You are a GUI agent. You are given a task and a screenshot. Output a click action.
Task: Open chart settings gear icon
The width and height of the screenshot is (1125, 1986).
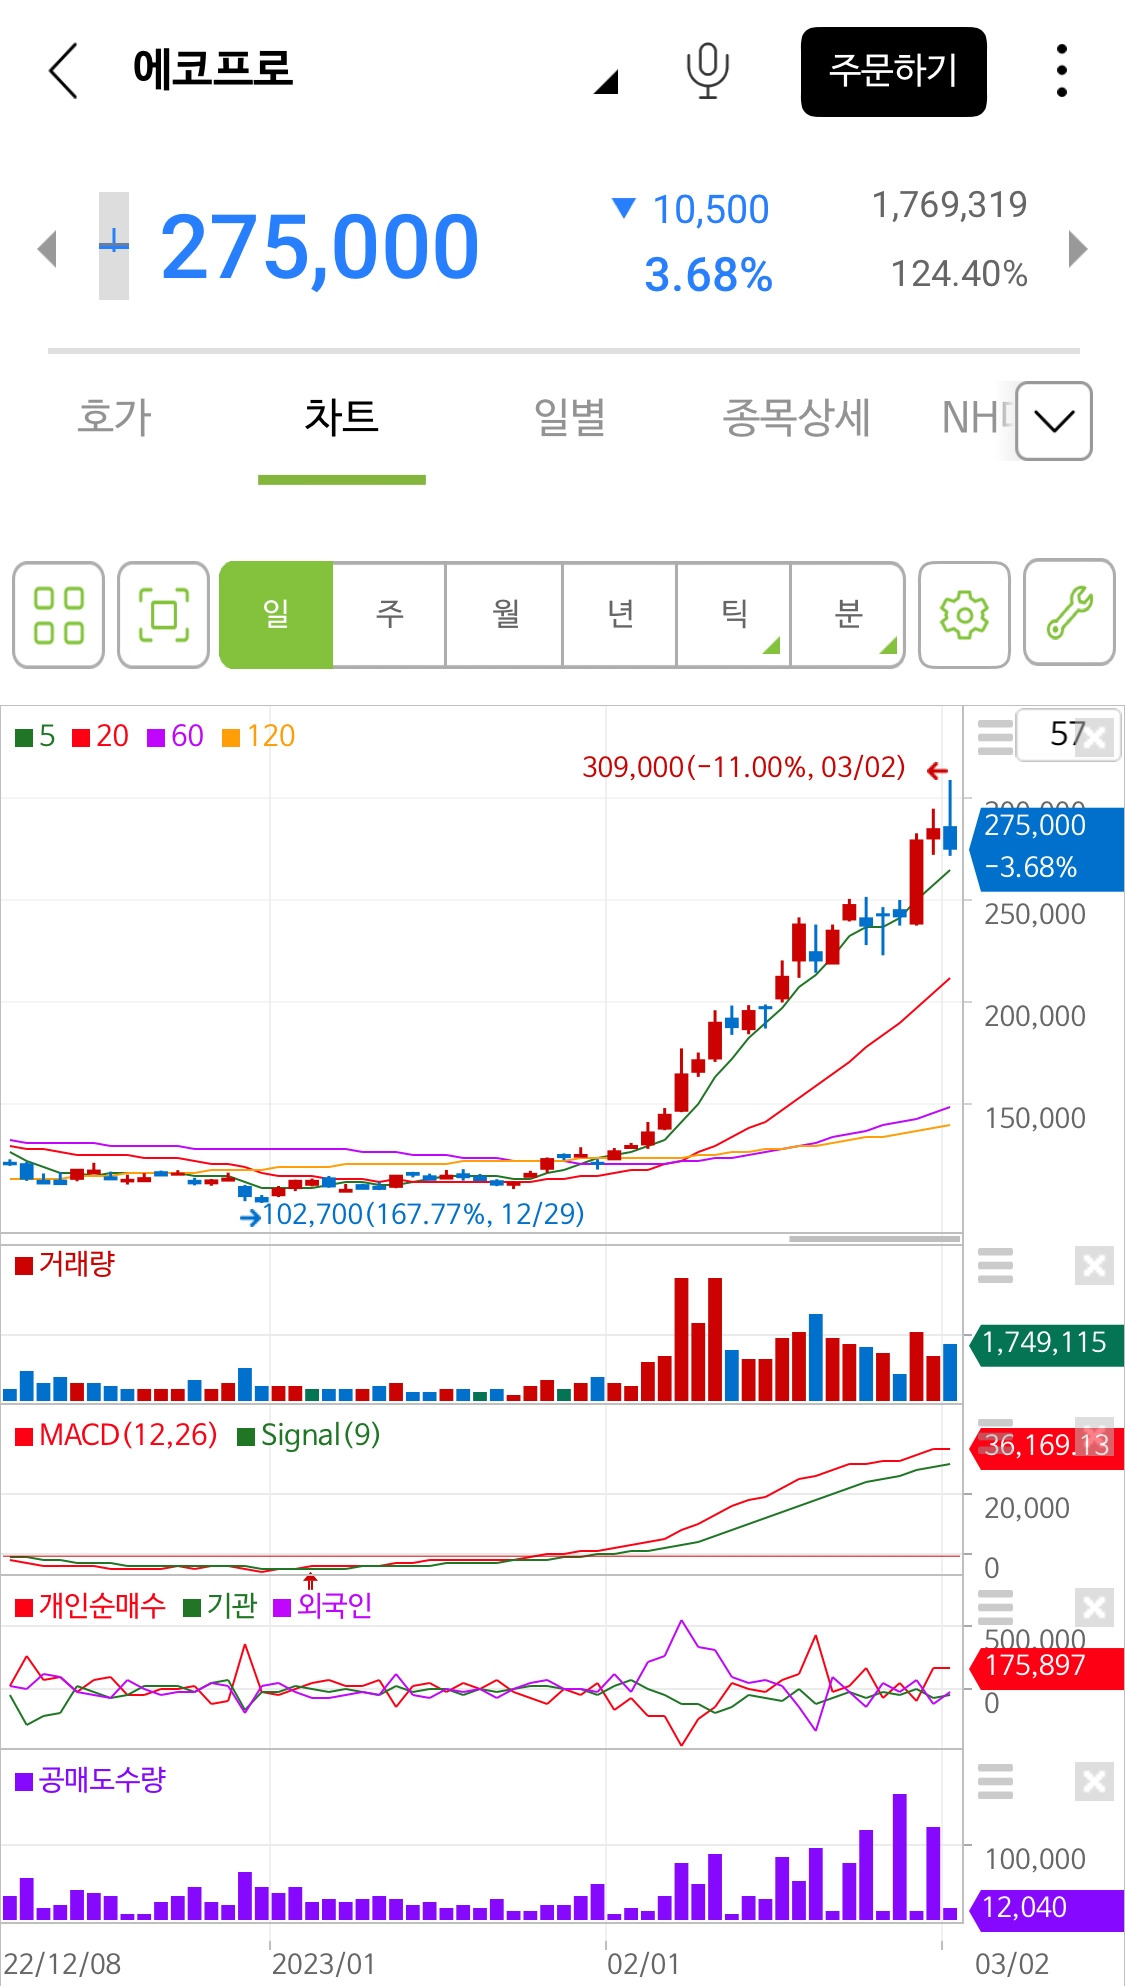[x=964, y=614]
